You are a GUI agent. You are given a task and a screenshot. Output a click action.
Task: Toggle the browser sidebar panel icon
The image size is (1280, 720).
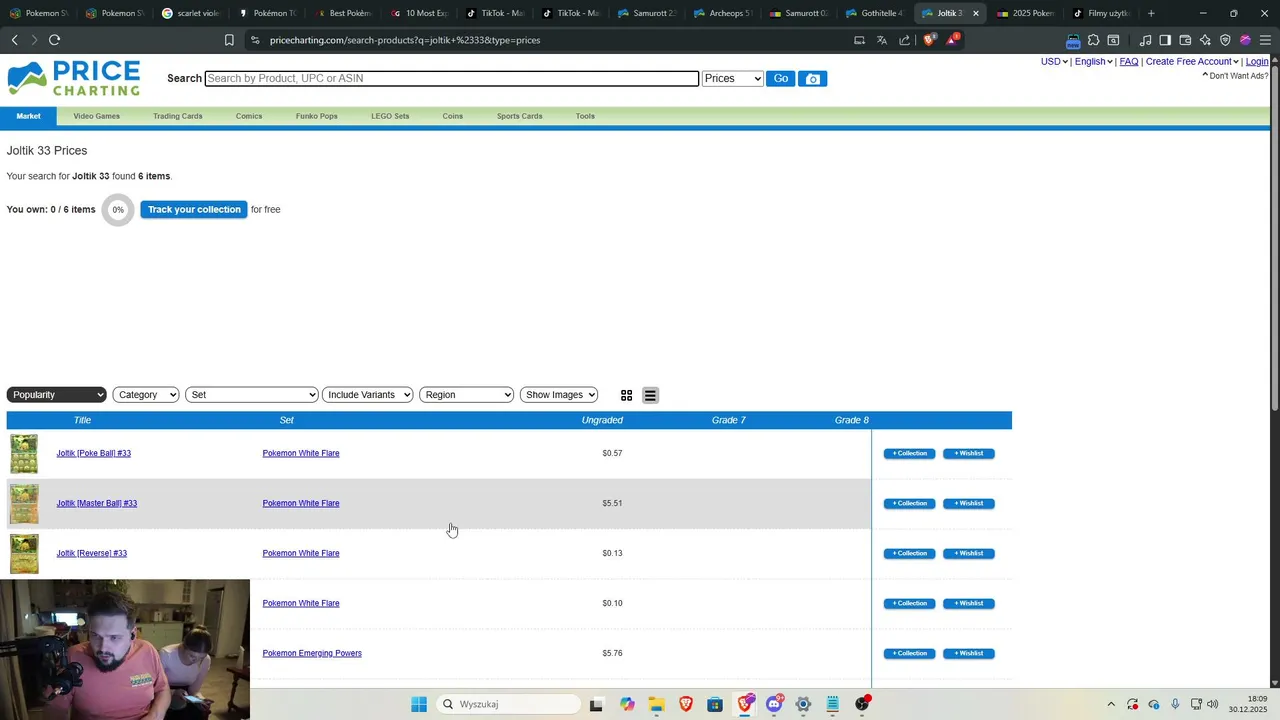coord(1165,40)
